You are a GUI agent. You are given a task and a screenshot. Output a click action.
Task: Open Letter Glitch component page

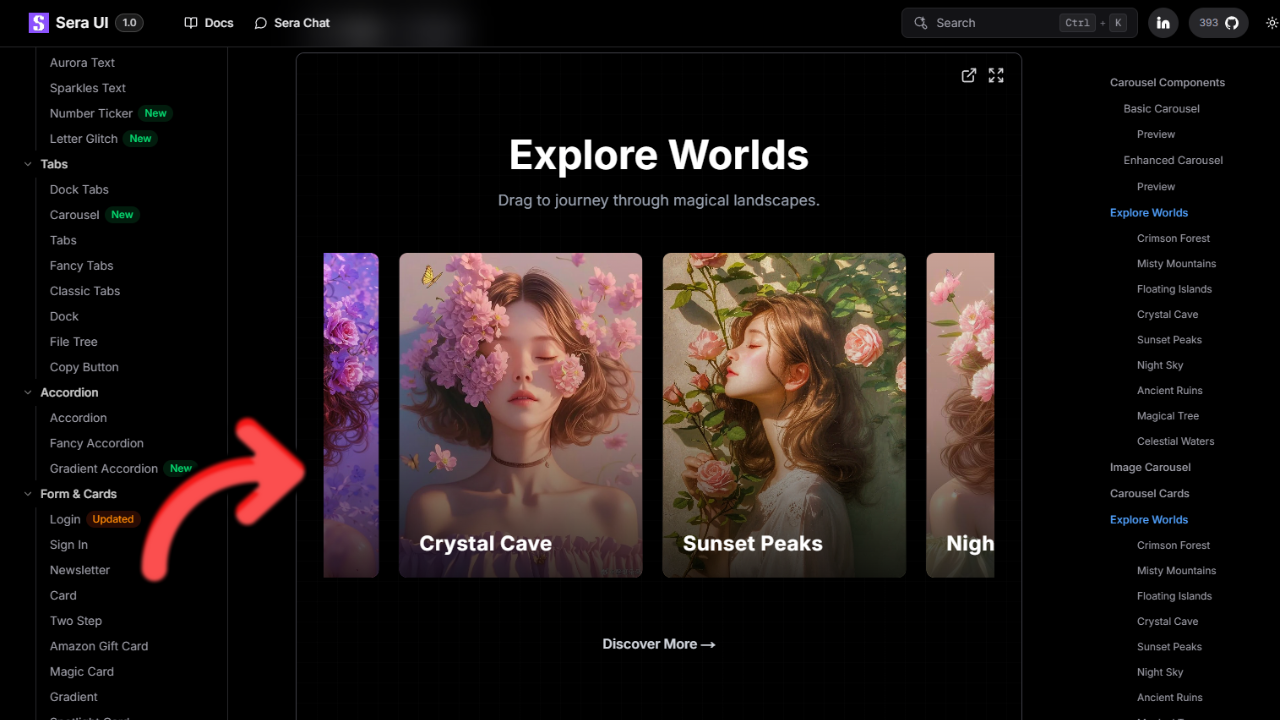pyautogui.click(x=84, y=139)
